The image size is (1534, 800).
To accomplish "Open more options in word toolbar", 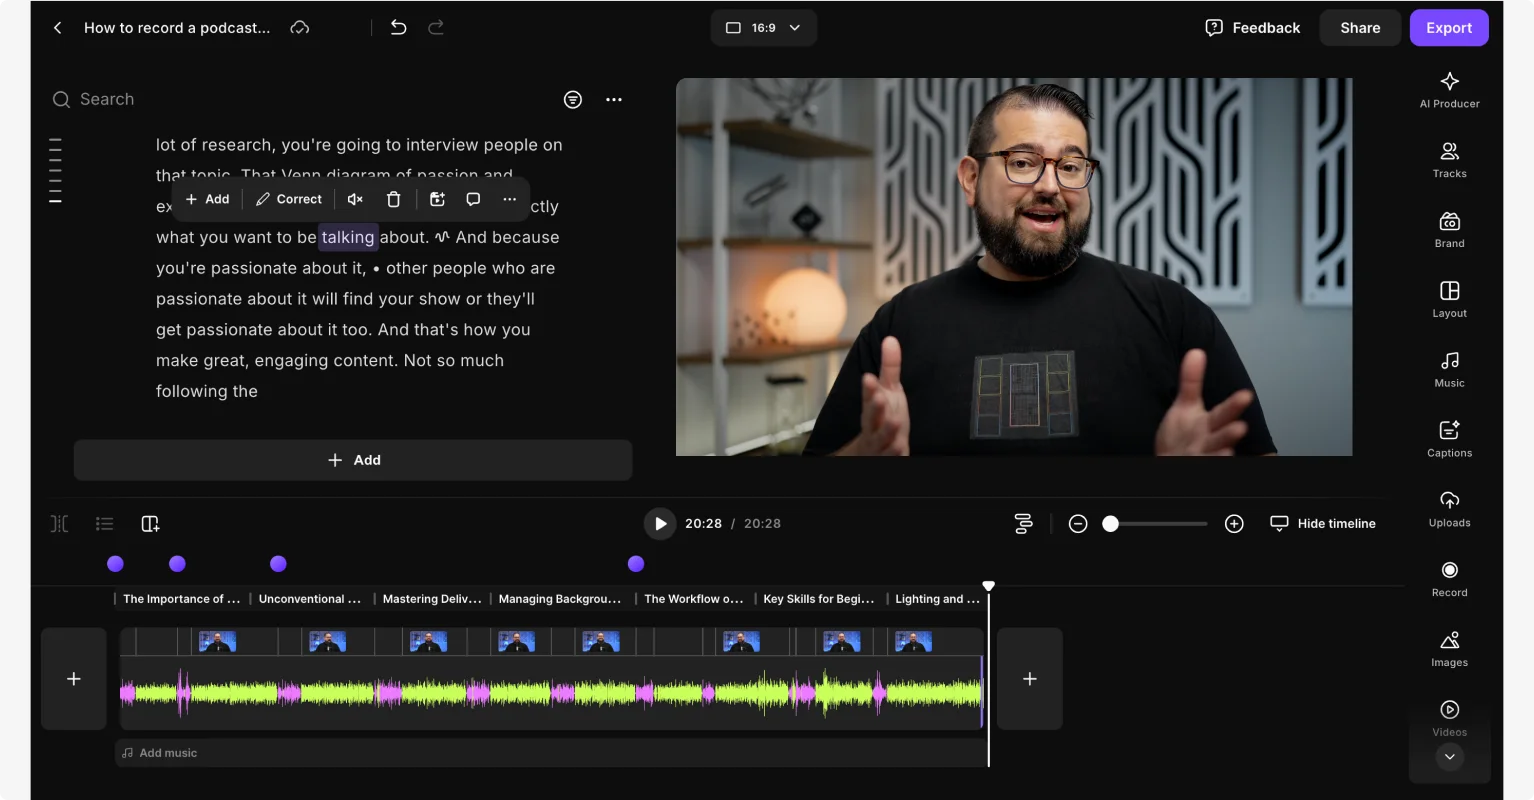I will (509, 199).
